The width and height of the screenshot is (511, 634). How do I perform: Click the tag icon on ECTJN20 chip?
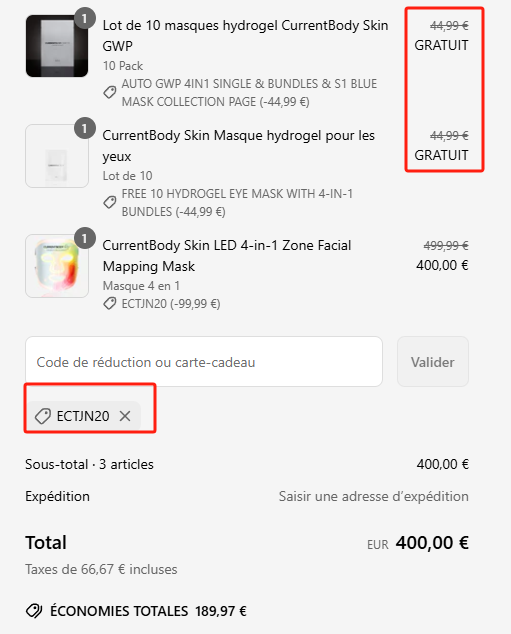click(42, 416)
